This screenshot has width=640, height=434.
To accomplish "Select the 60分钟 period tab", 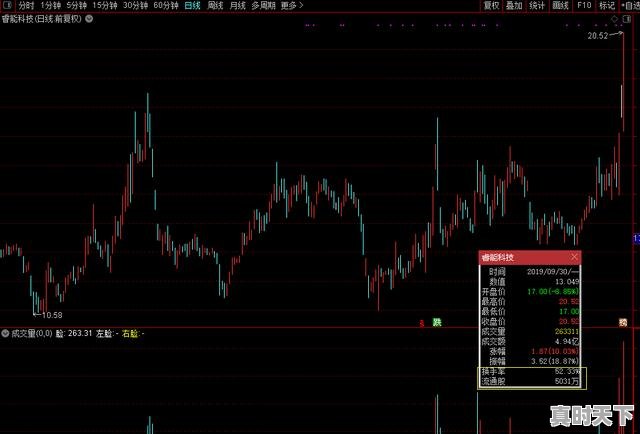I will coord(166,6).
